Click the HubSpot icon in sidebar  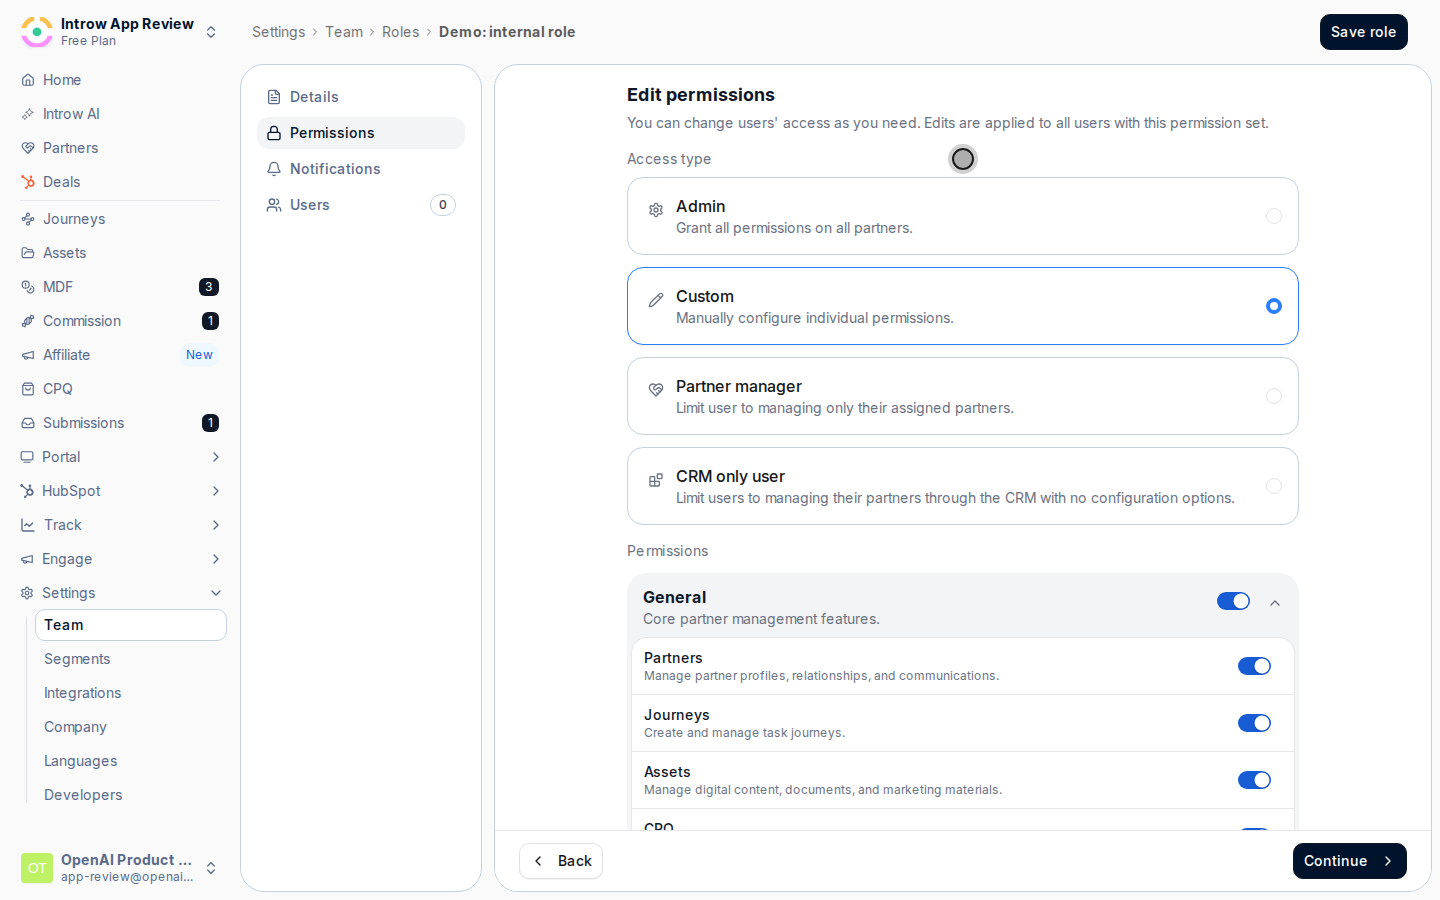coord(27,491)
